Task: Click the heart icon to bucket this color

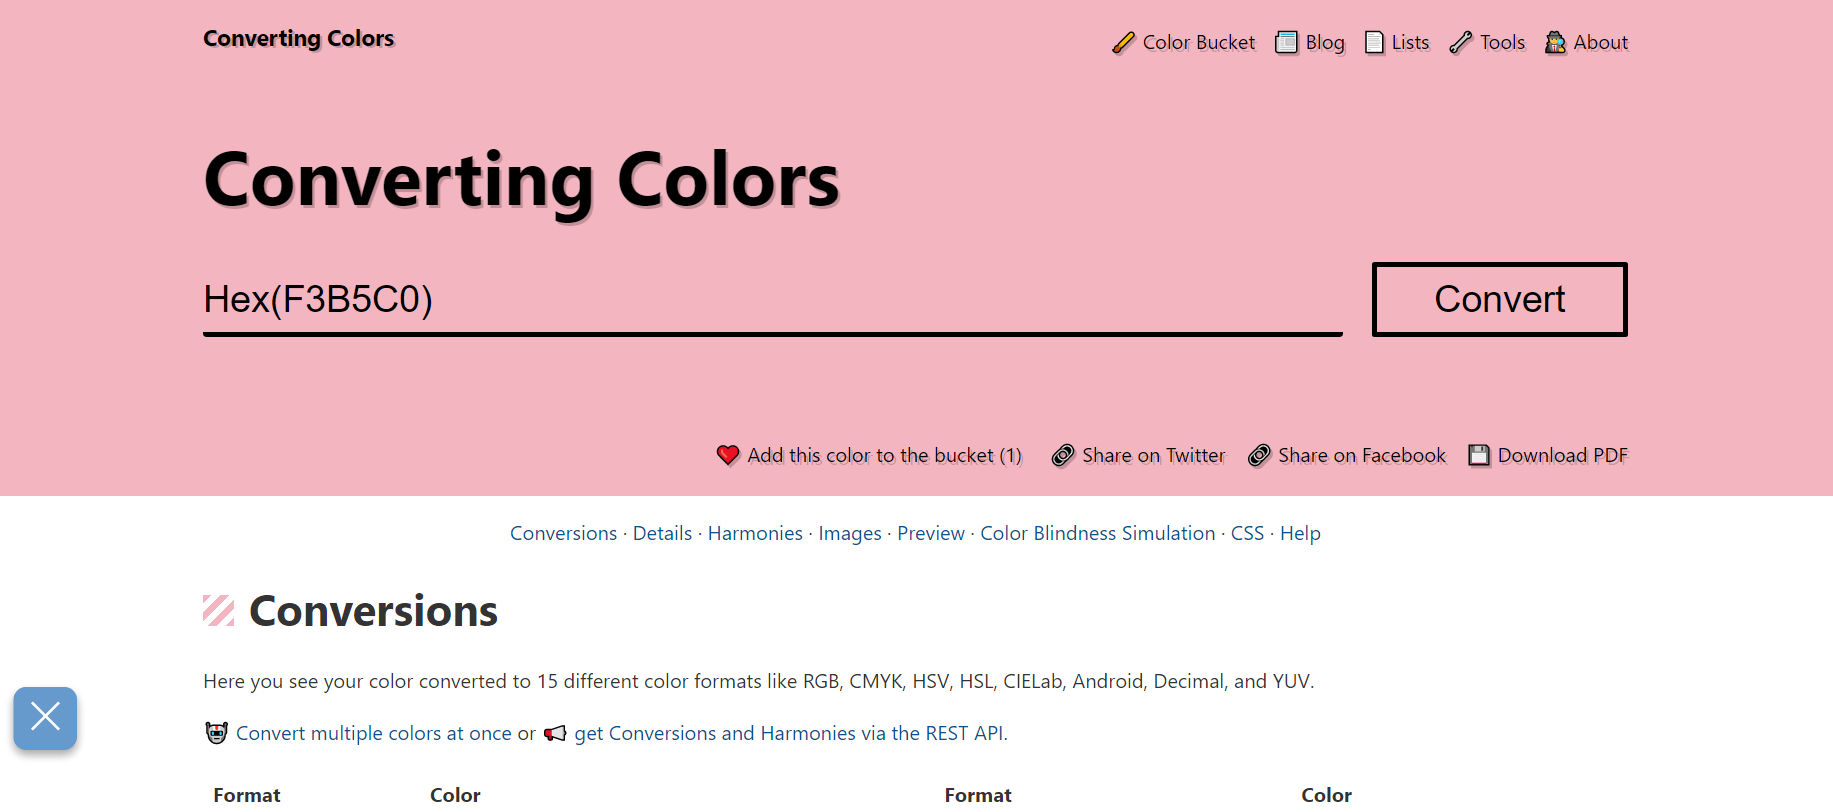Action: click(x=728, y=455)
